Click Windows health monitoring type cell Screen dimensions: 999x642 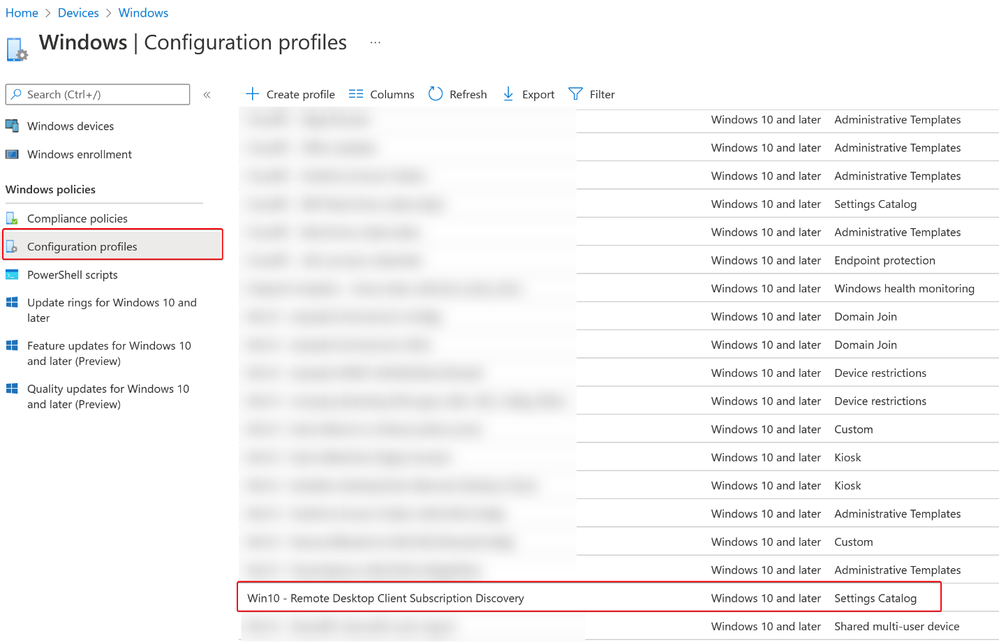coord(905,289)
